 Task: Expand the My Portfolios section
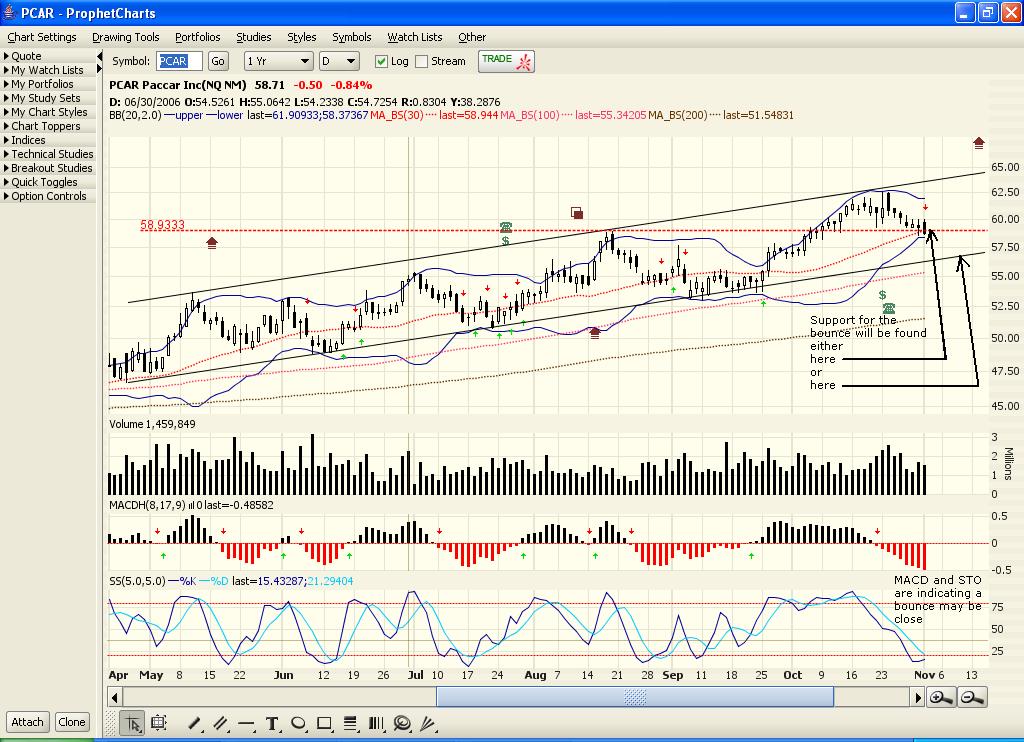48,84
